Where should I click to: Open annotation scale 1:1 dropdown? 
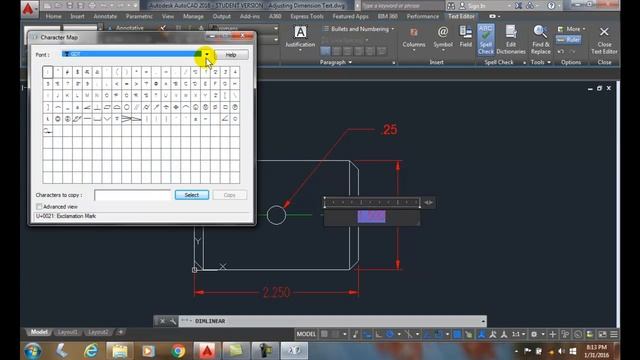pos(518,334)
